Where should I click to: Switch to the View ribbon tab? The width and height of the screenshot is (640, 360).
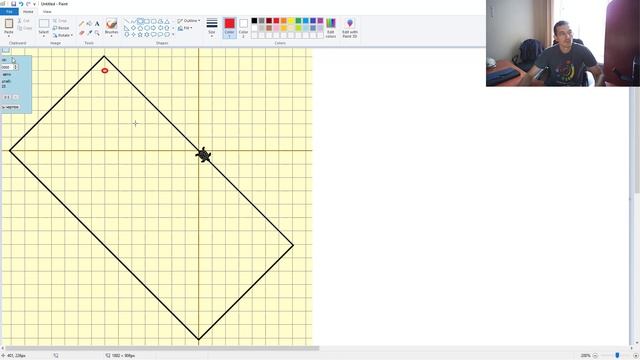coord(47,11)
